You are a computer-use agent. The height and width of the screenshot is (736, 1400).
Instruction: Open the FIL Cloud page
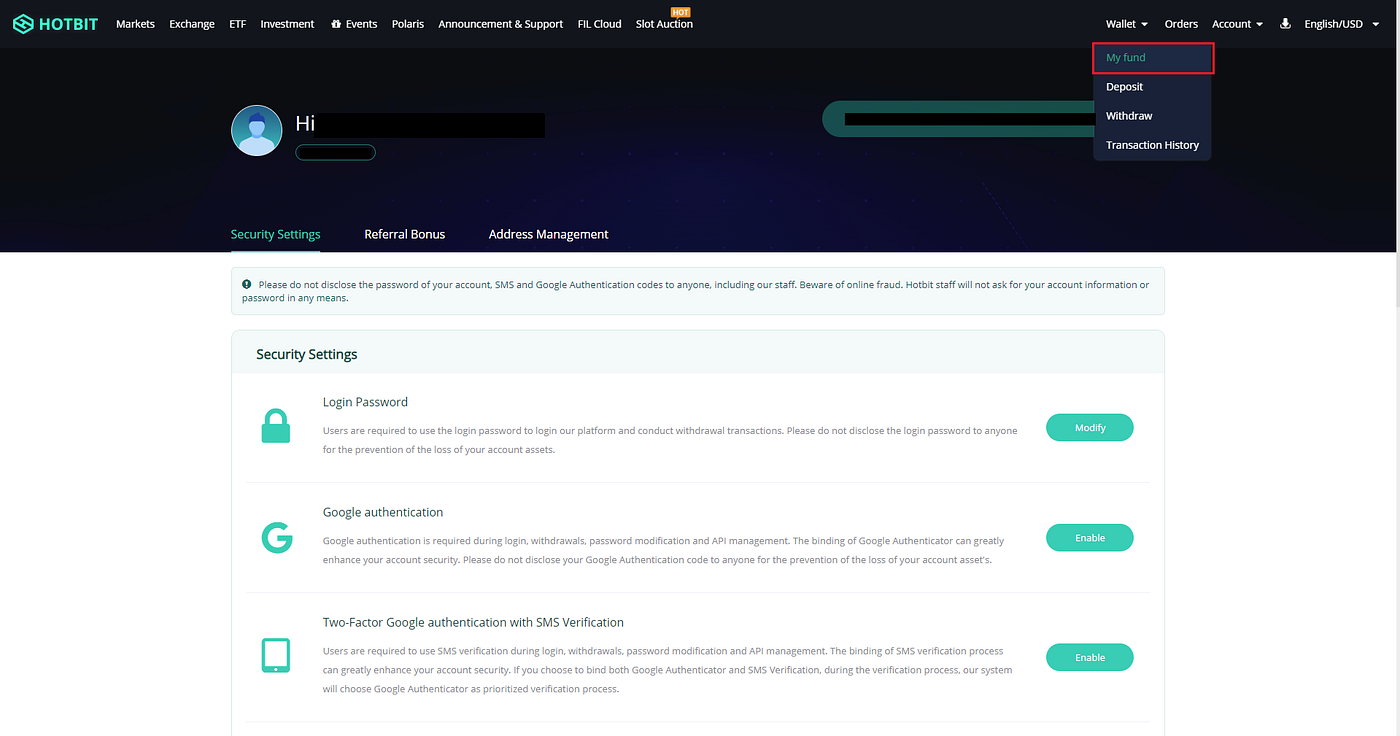599,24
